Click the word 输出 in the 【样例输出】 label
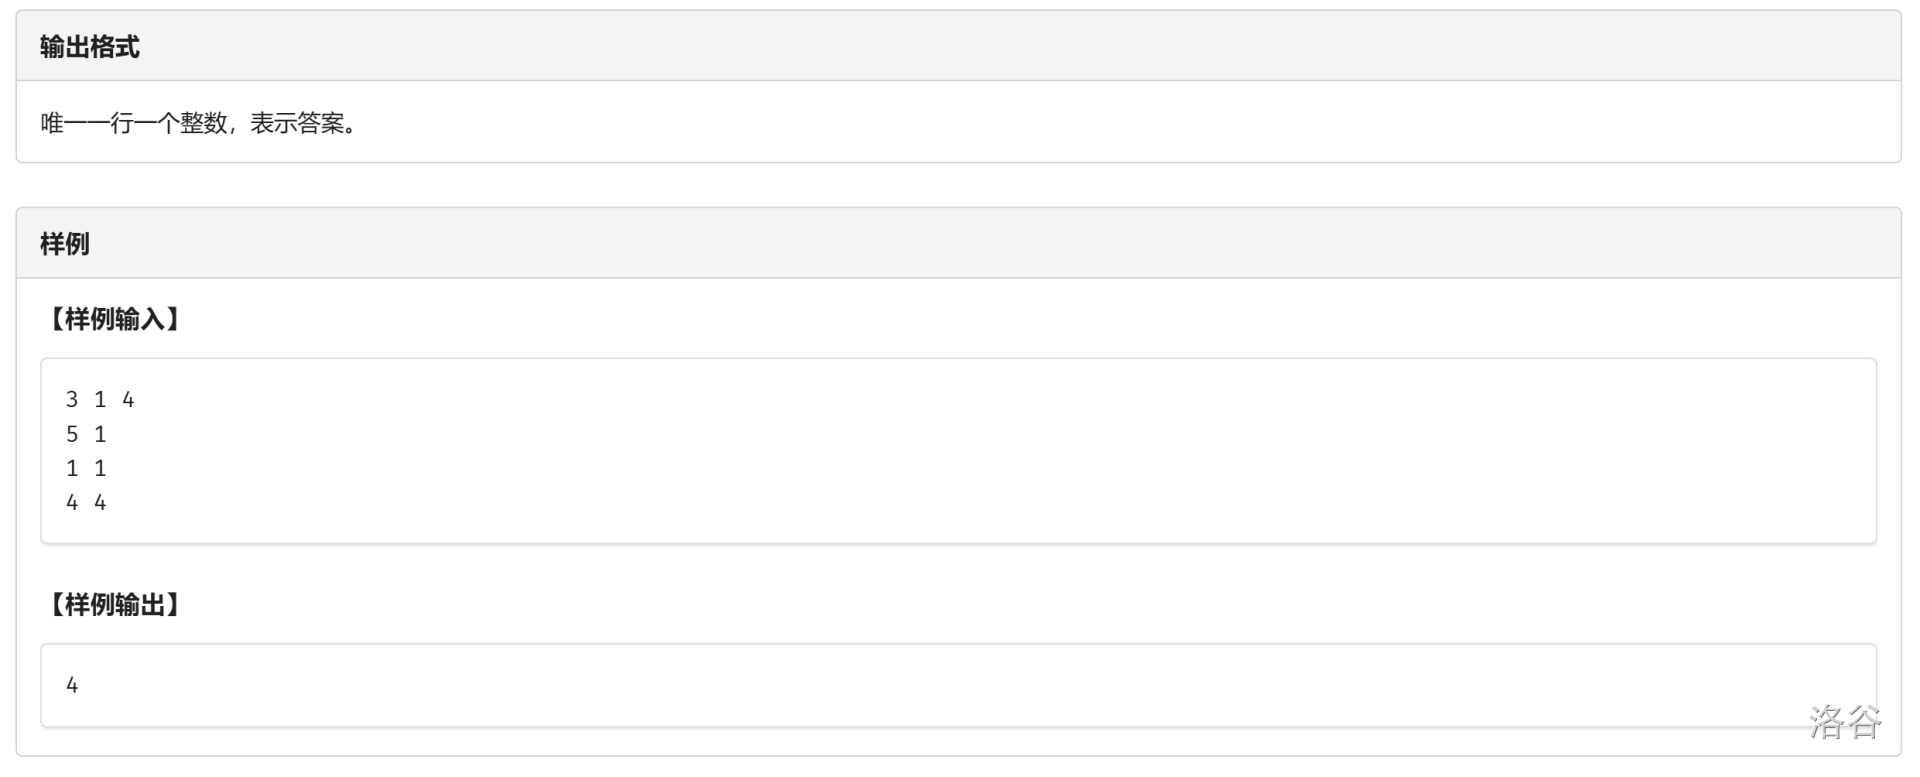1920x777 pixels. click(x=140, y=605)
